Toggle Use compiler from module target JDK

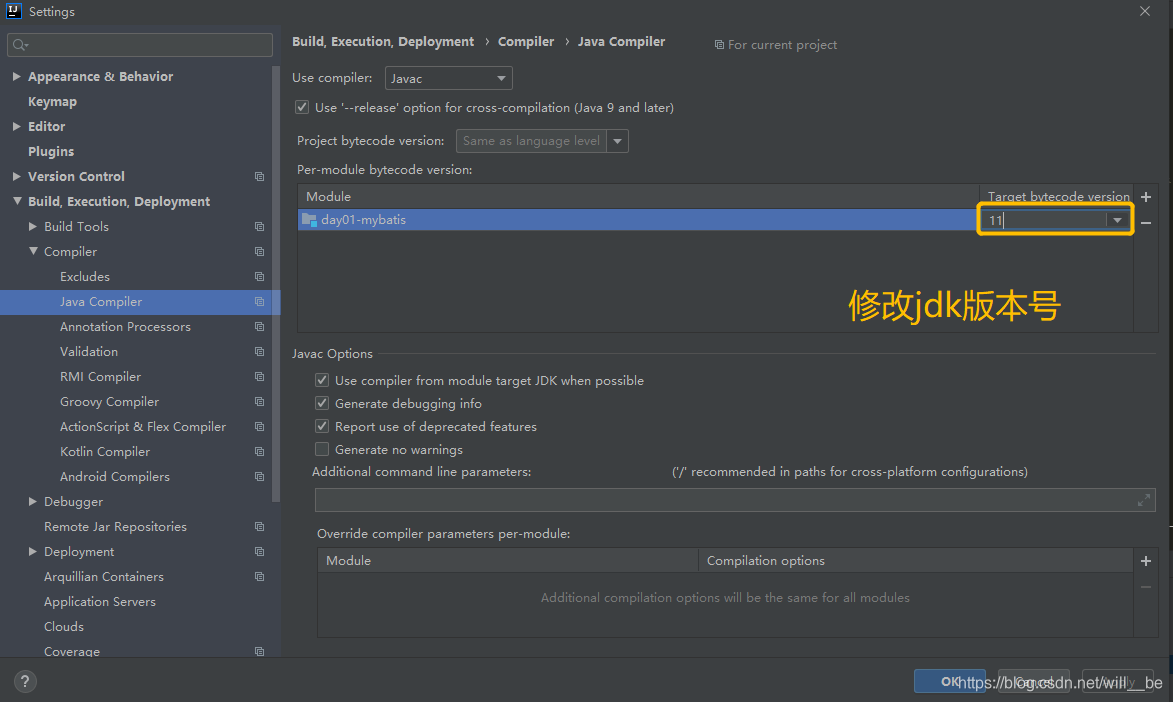click(x=322, y=380)
